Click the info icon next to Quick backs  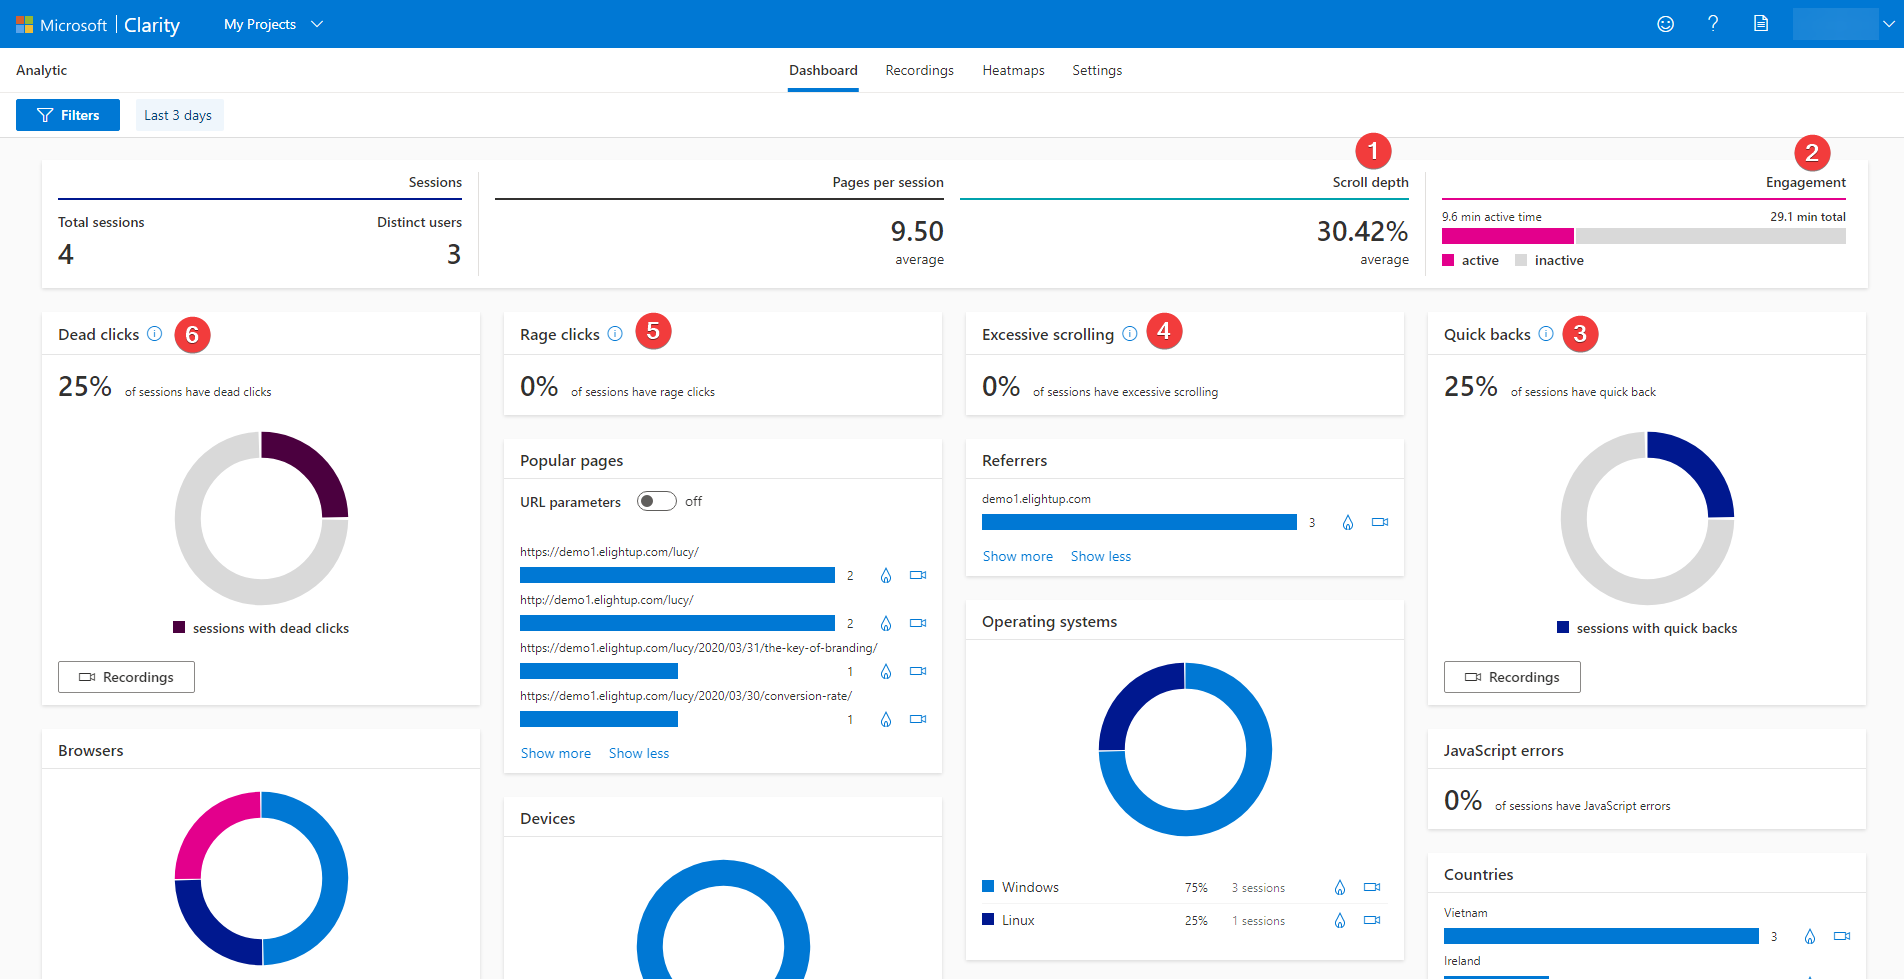(x=1547, y=334)
